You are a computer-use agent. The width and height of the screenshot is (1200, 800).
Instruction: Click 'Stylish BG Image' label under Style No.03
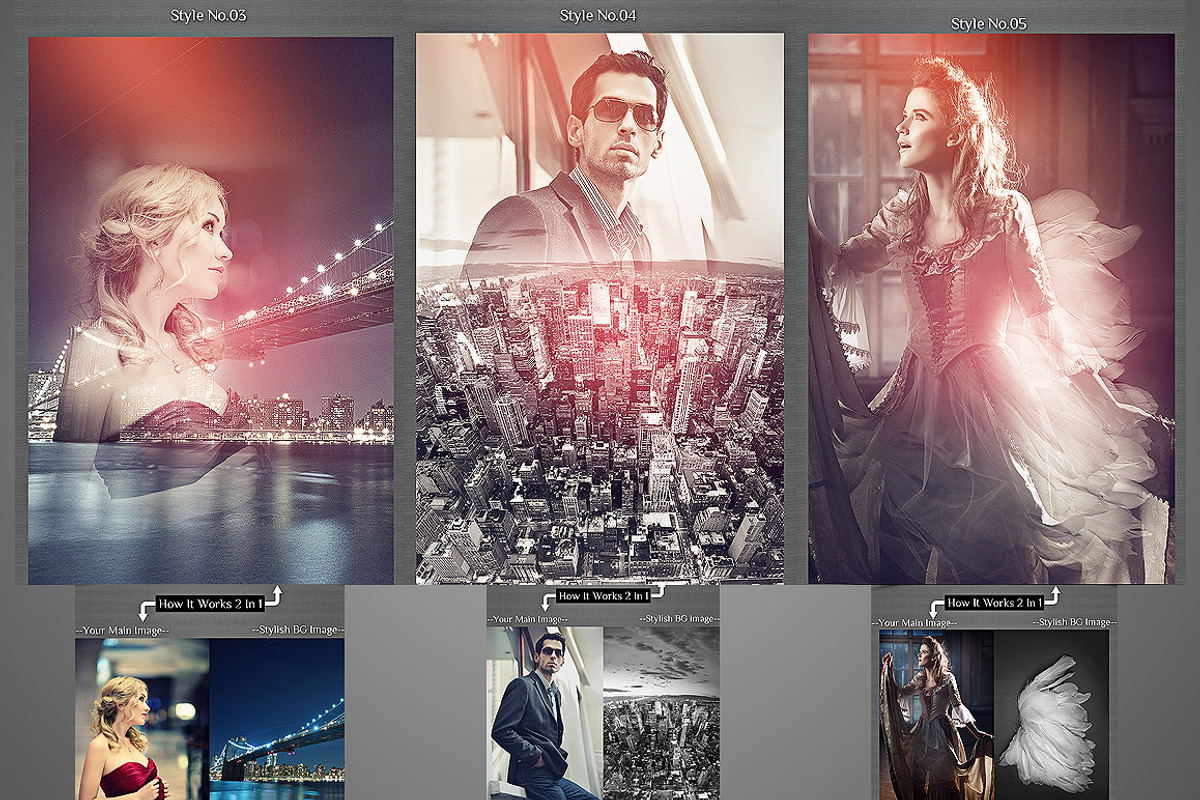click(299, 630)
